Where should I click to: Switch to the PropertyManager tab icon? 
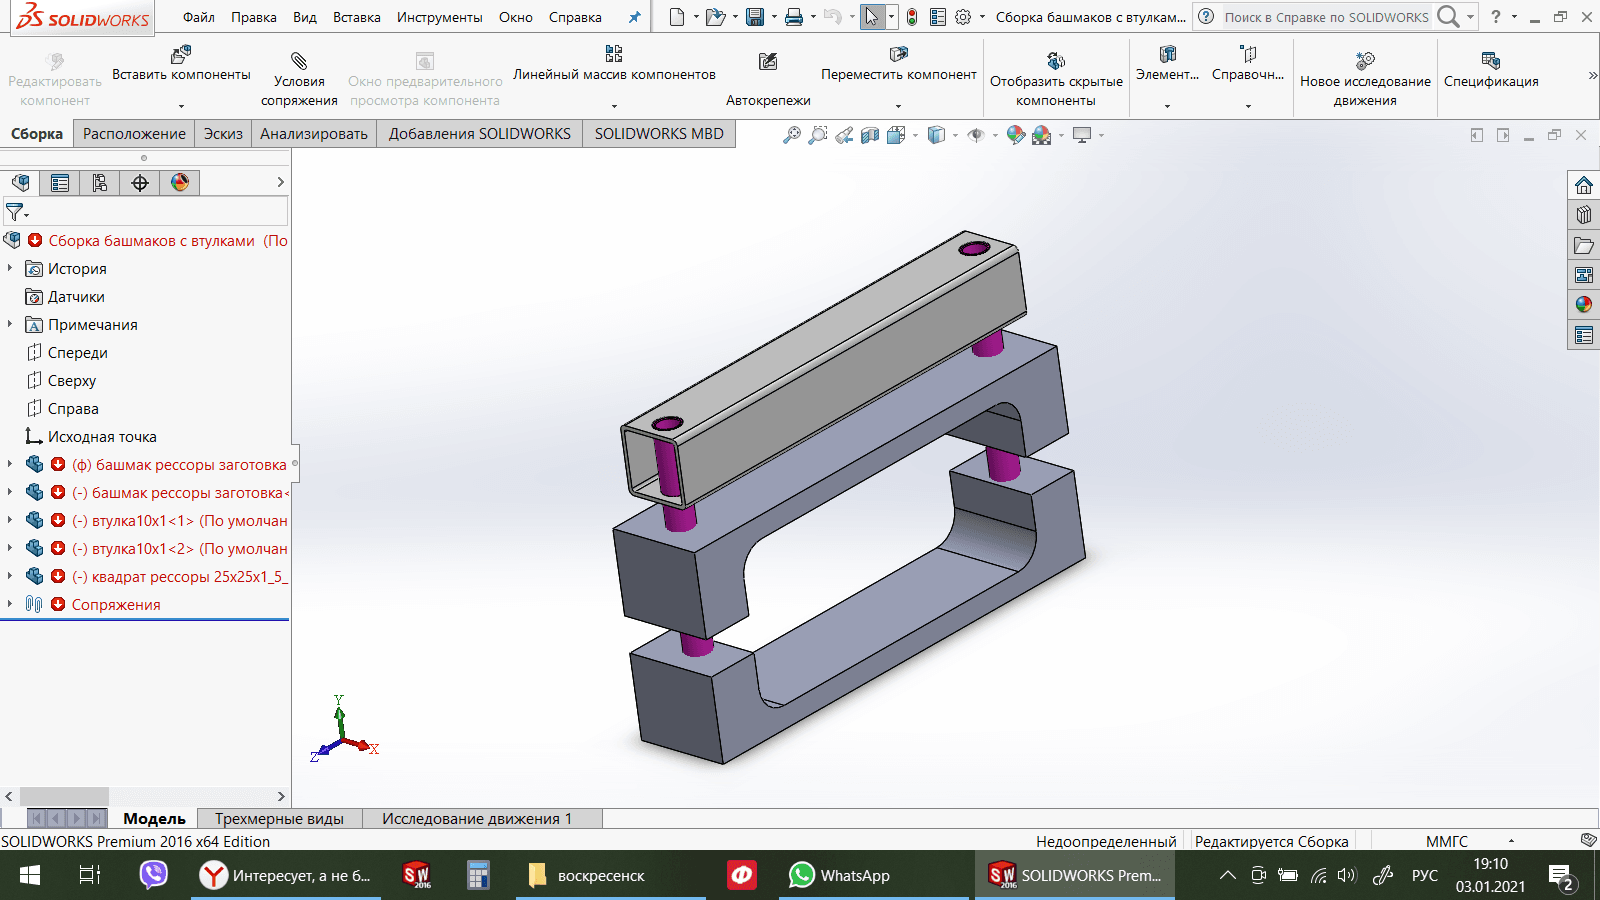tap(60, 183)
